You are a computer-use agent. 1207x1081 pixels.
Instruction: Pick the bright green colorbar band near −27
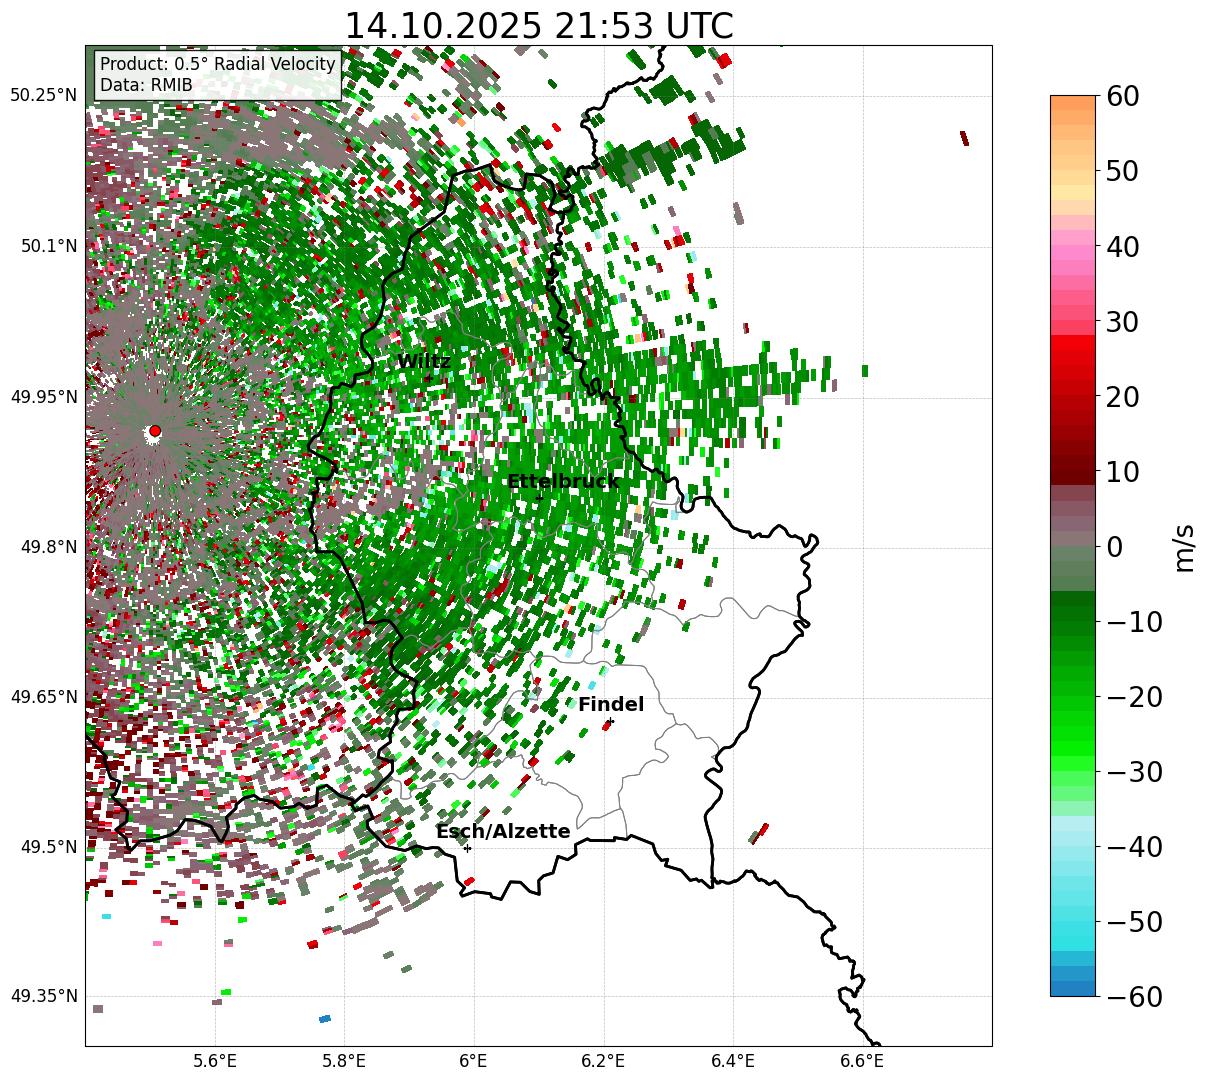(x=1073, y=748)
